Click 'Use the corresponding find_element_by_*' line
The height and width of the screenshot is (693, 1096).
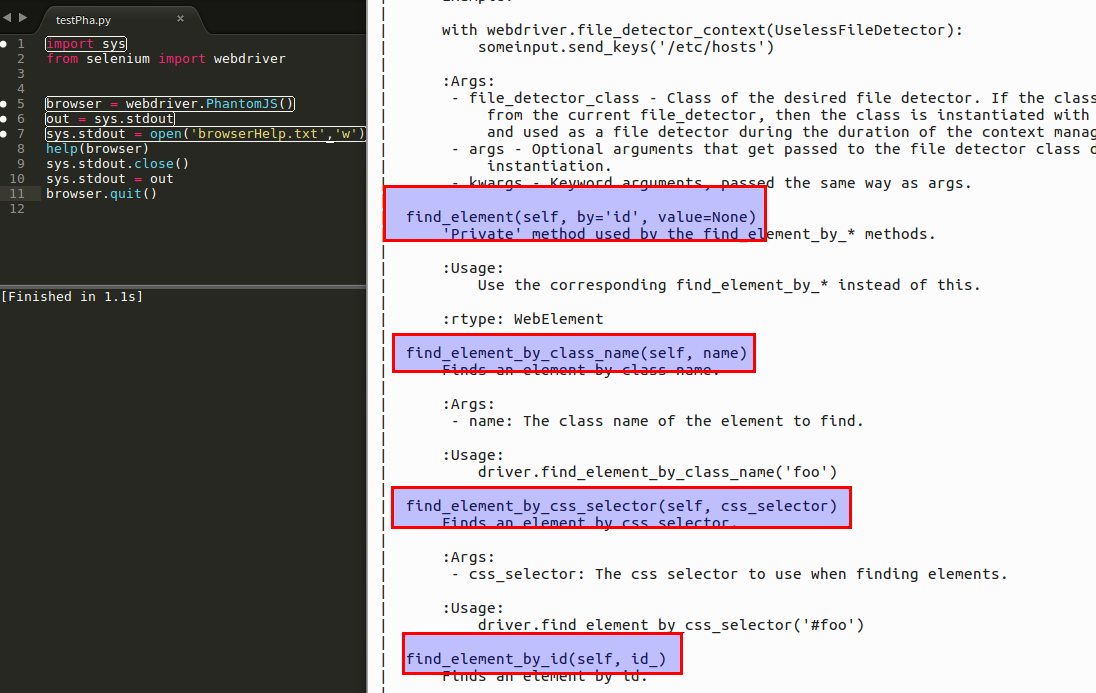(729, 285)
